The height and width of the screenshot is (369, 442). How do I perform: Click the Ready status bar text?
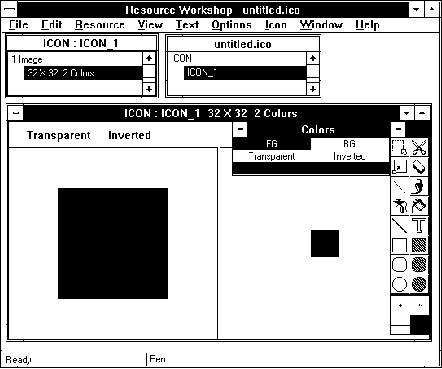coord(18,360)
